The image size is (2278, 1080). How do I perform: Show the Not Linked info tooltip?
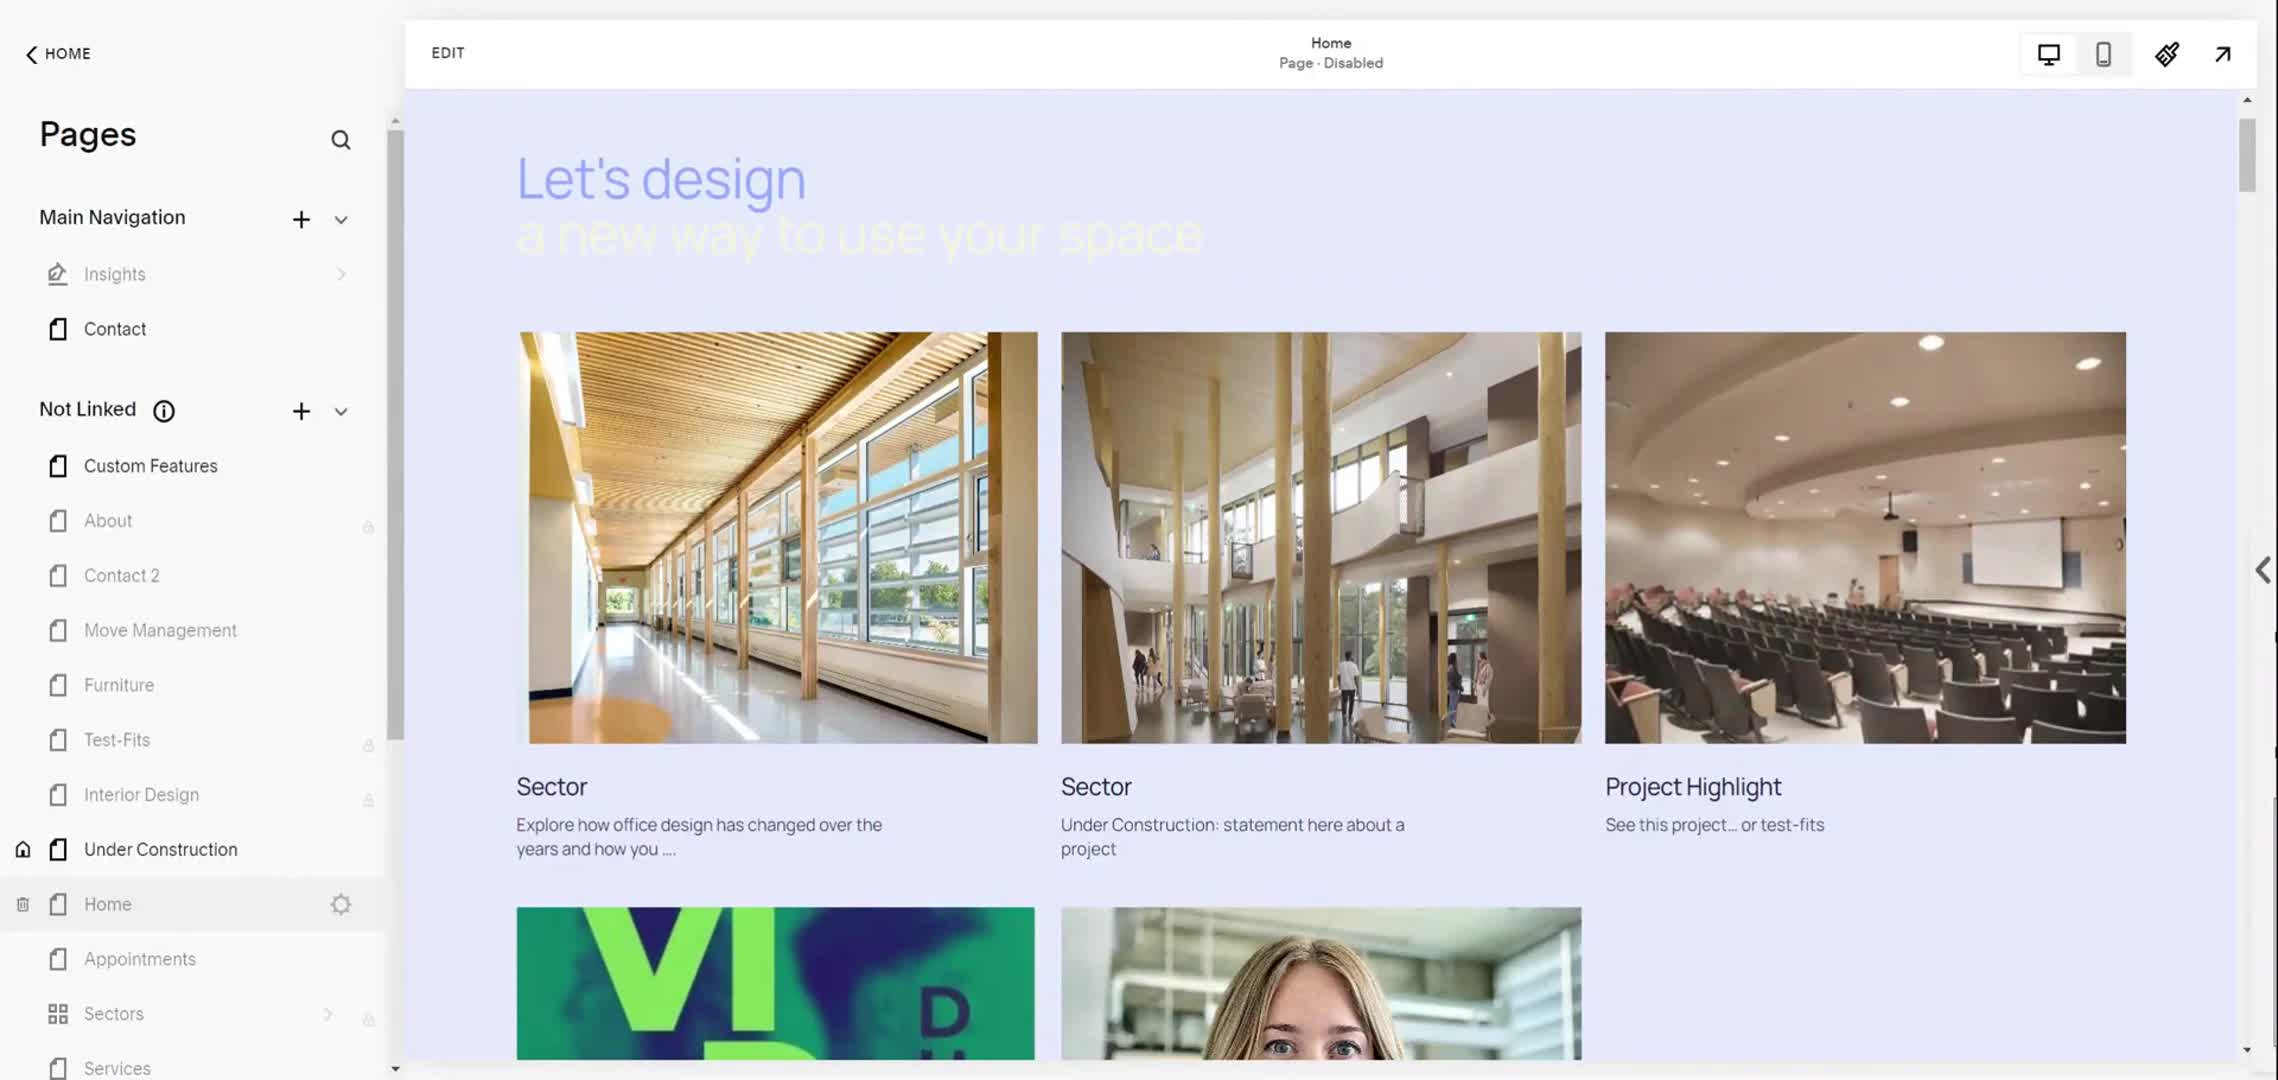[164, 411]
